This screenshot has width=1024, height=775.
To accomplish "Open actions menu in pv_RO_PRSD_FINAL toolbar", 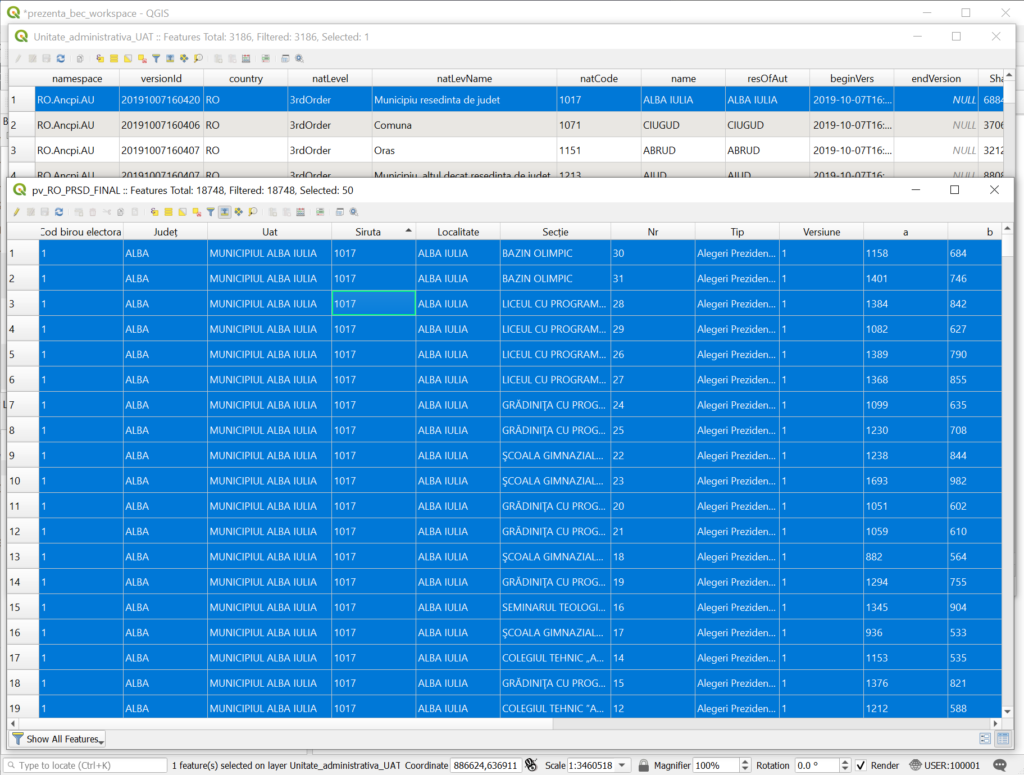I will [353, 212].
